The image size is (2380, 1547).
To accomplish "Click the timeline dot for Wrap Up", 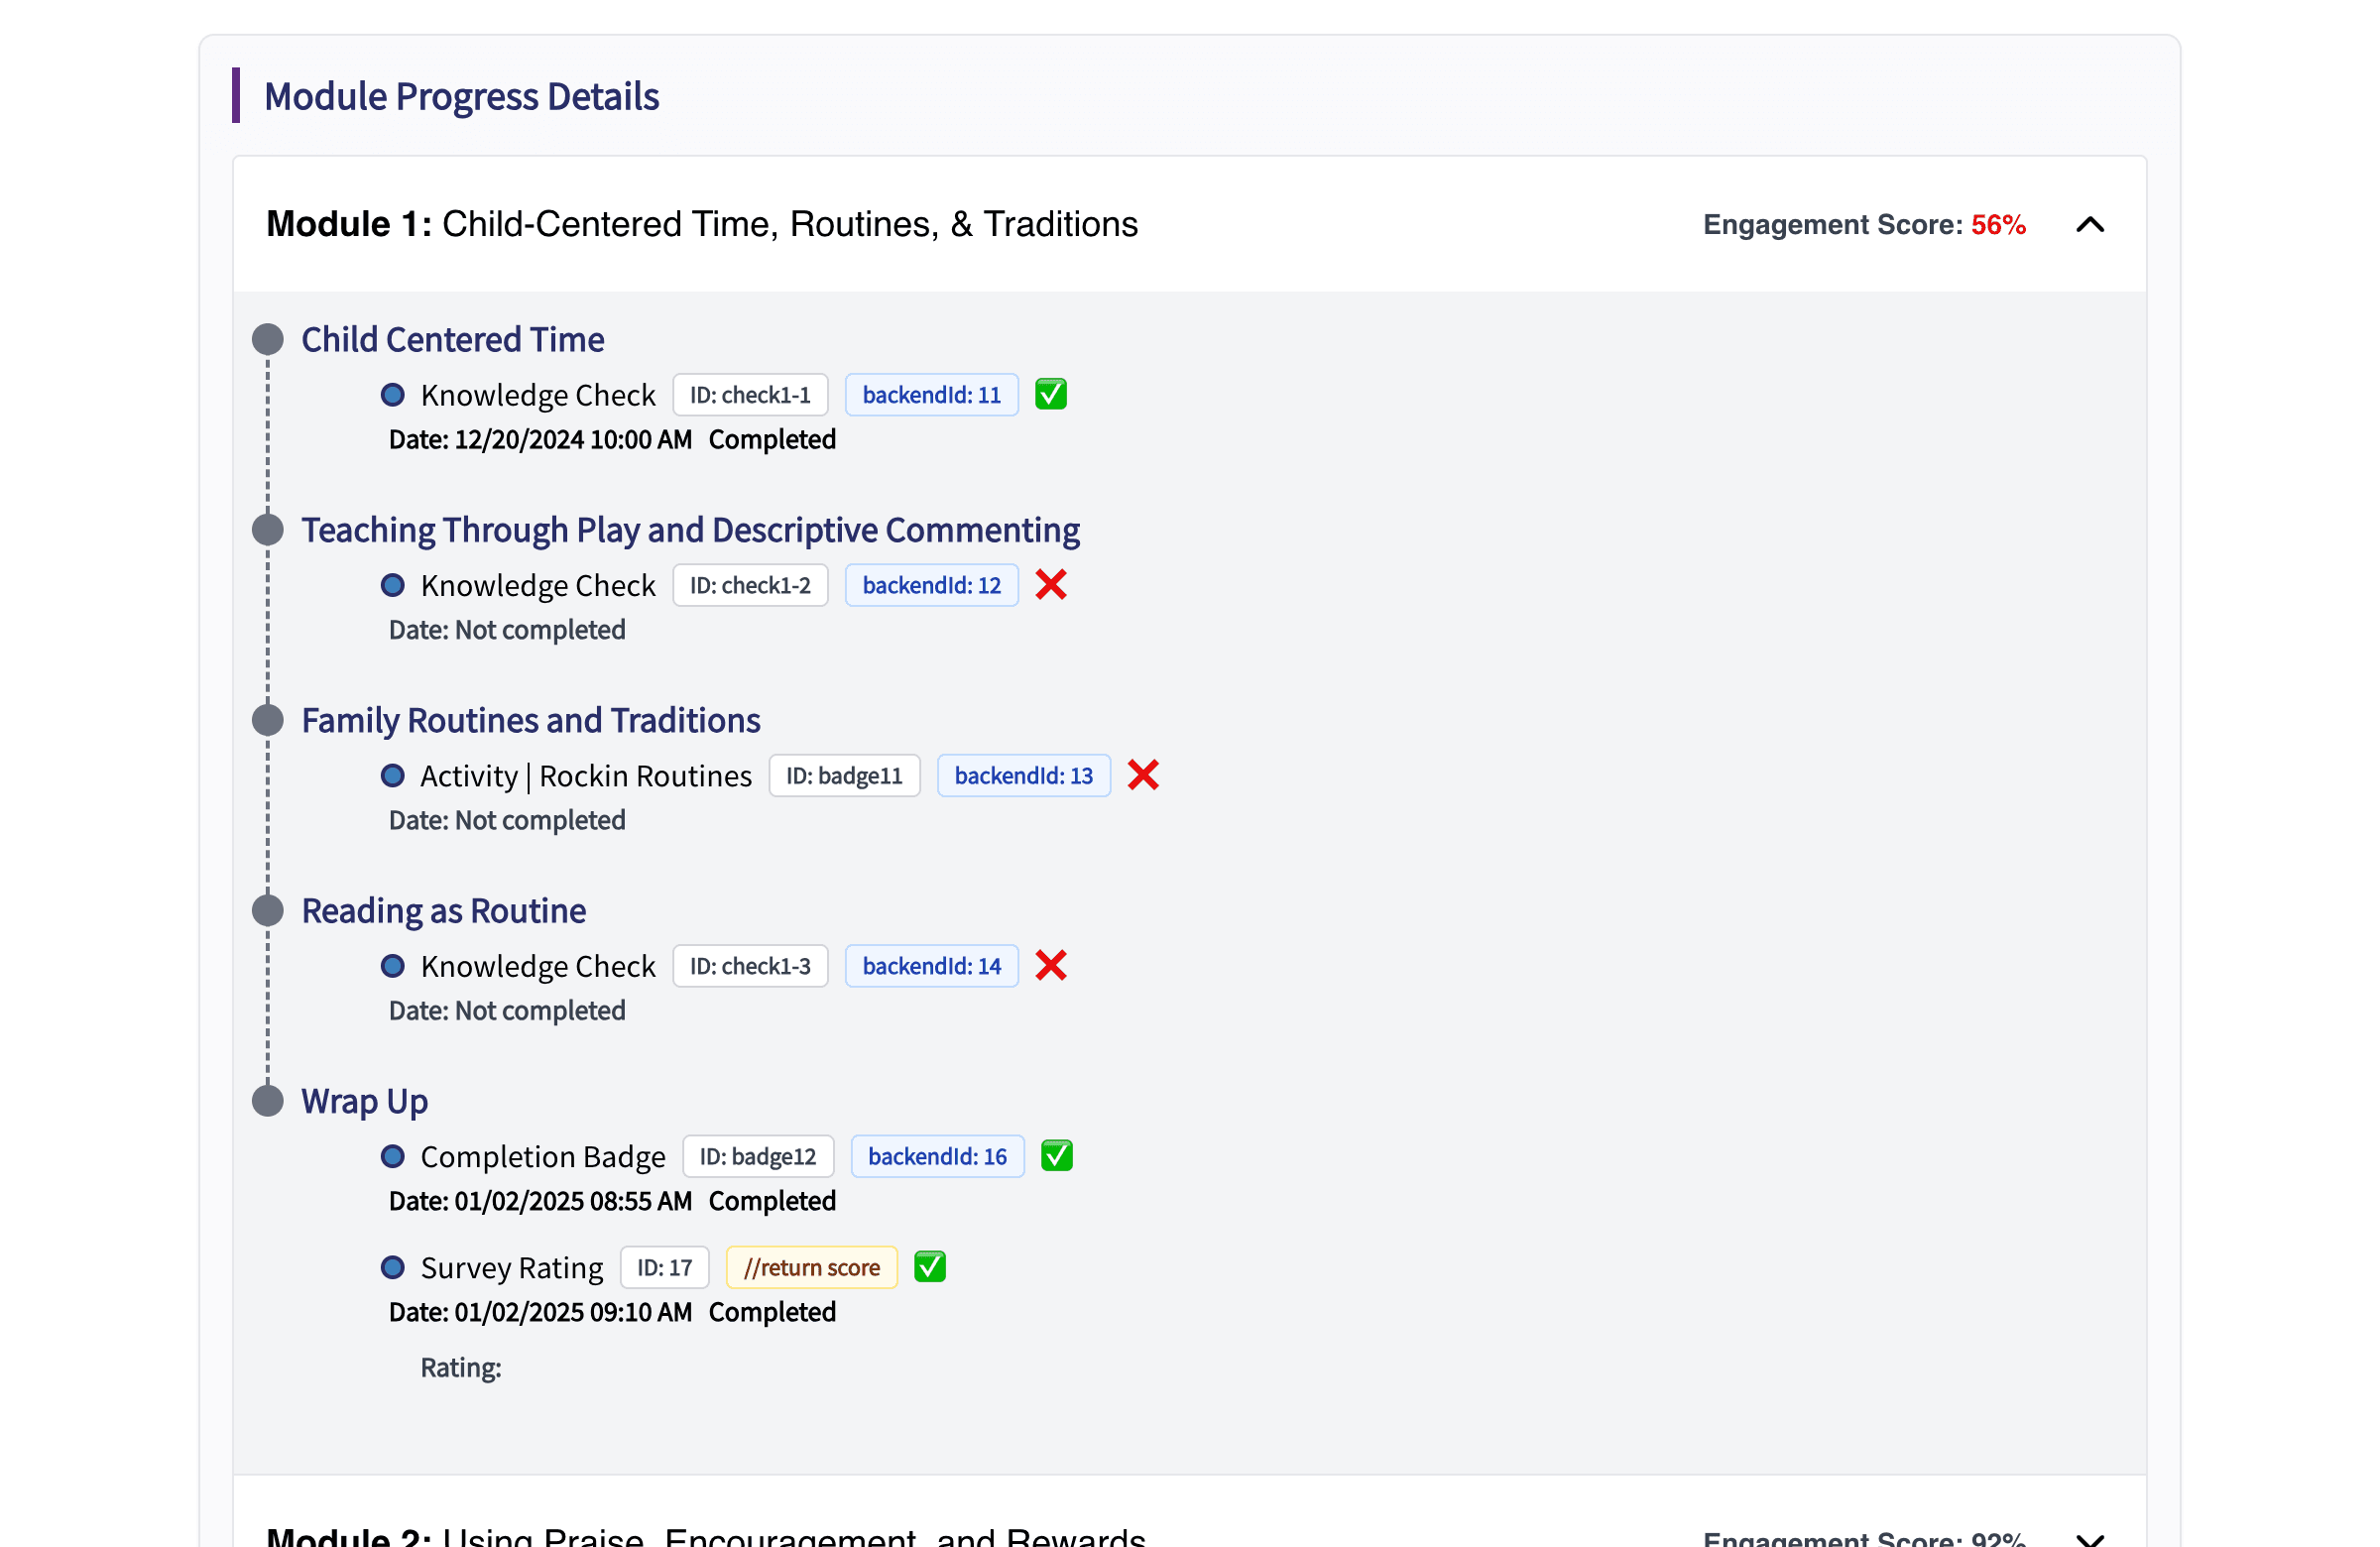I will coord(267,1100).
